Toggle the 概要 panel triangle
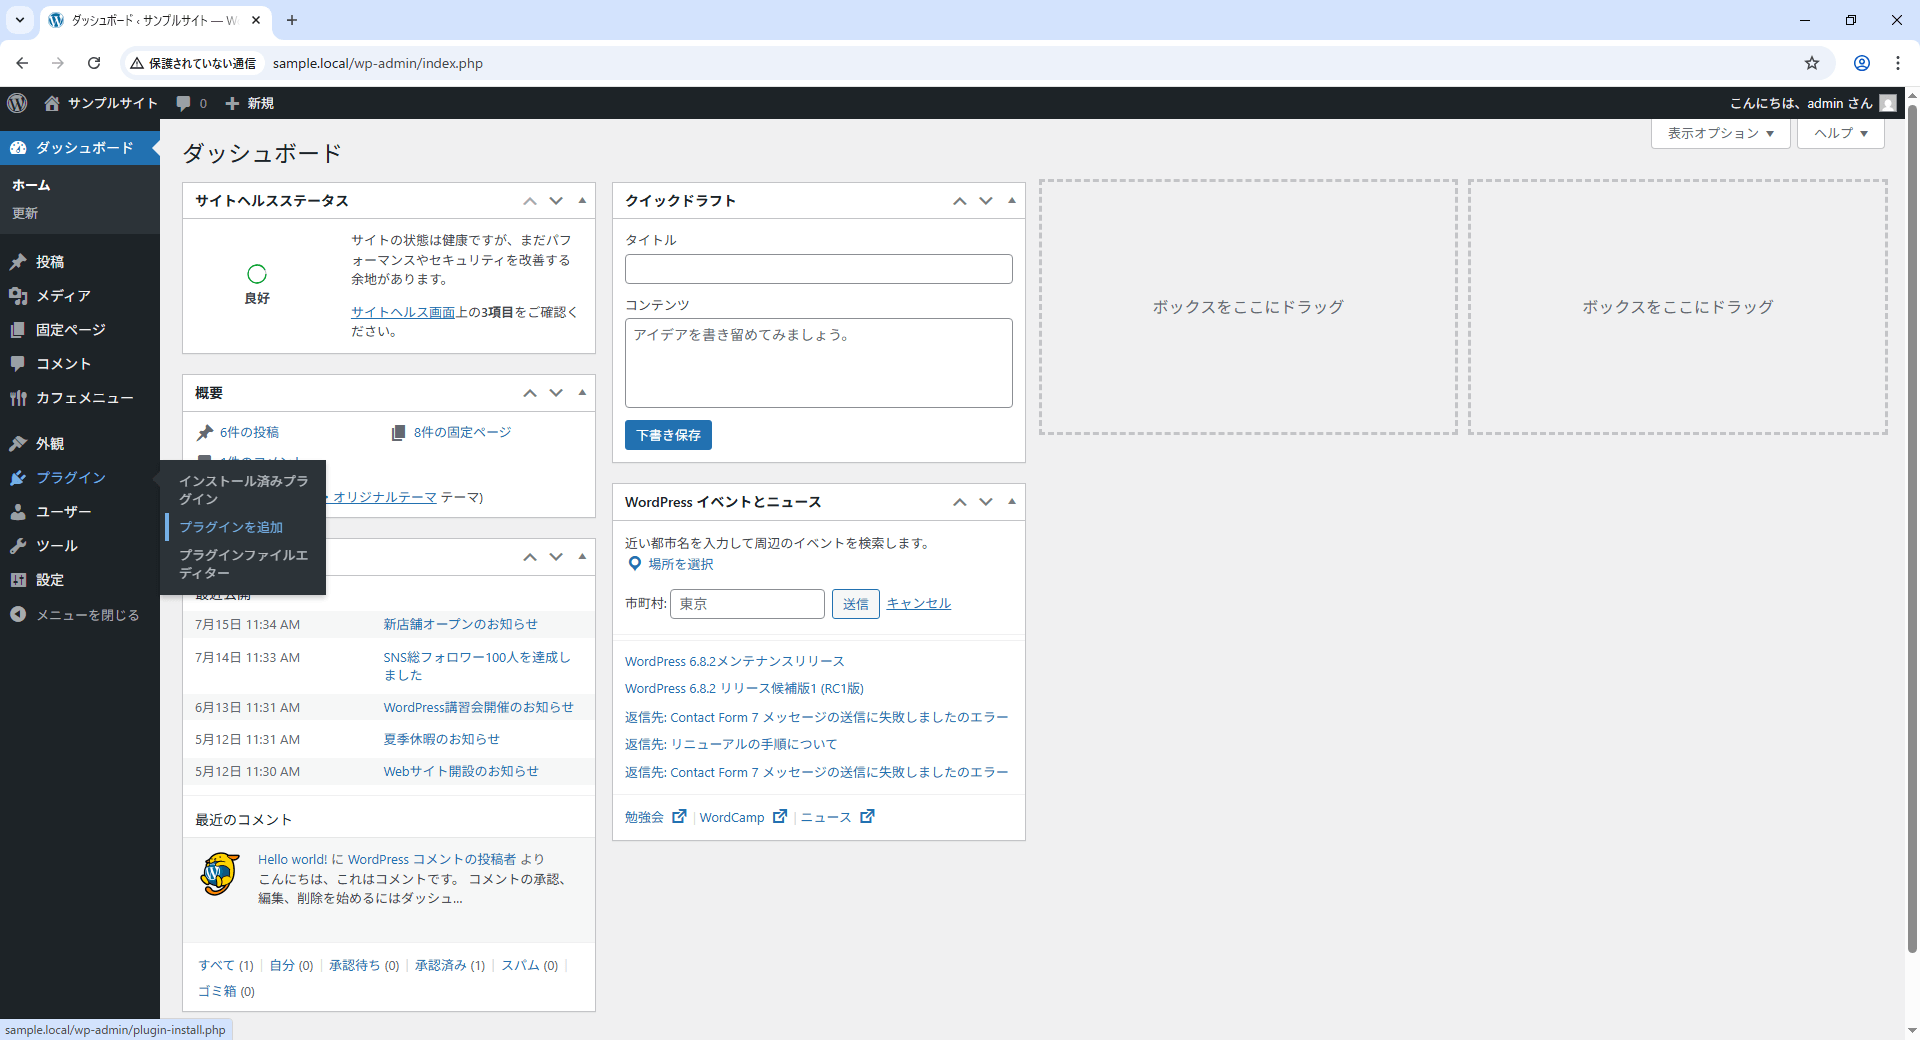Screen dimensions: 1920x1040 [x=582, y=393]
